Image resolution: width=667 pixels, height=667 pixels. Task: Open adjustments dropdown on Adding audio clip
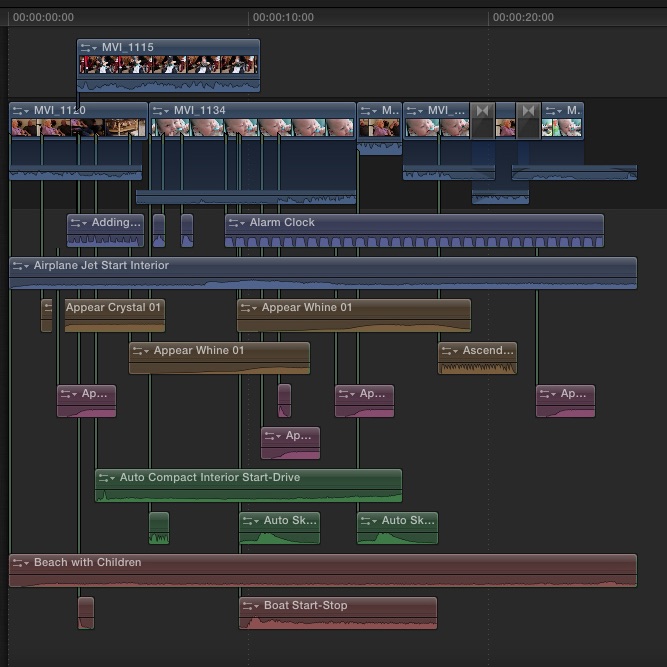point(79,223)
